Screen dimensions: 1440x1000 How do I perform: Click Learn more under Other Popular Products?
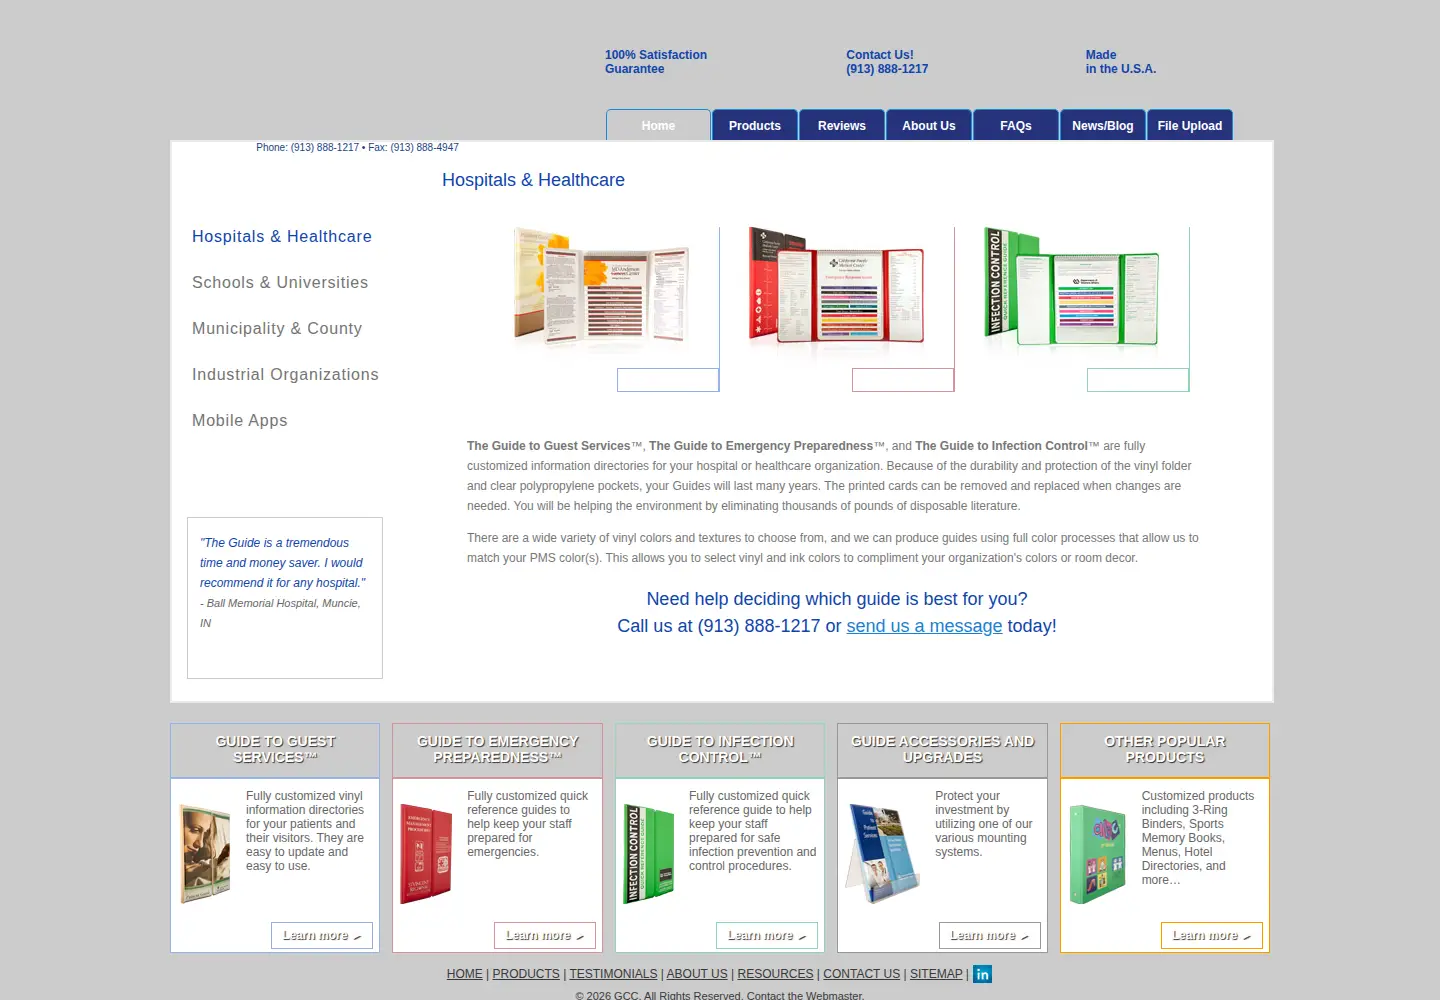pyautogui.click(x=1212, y=935)
